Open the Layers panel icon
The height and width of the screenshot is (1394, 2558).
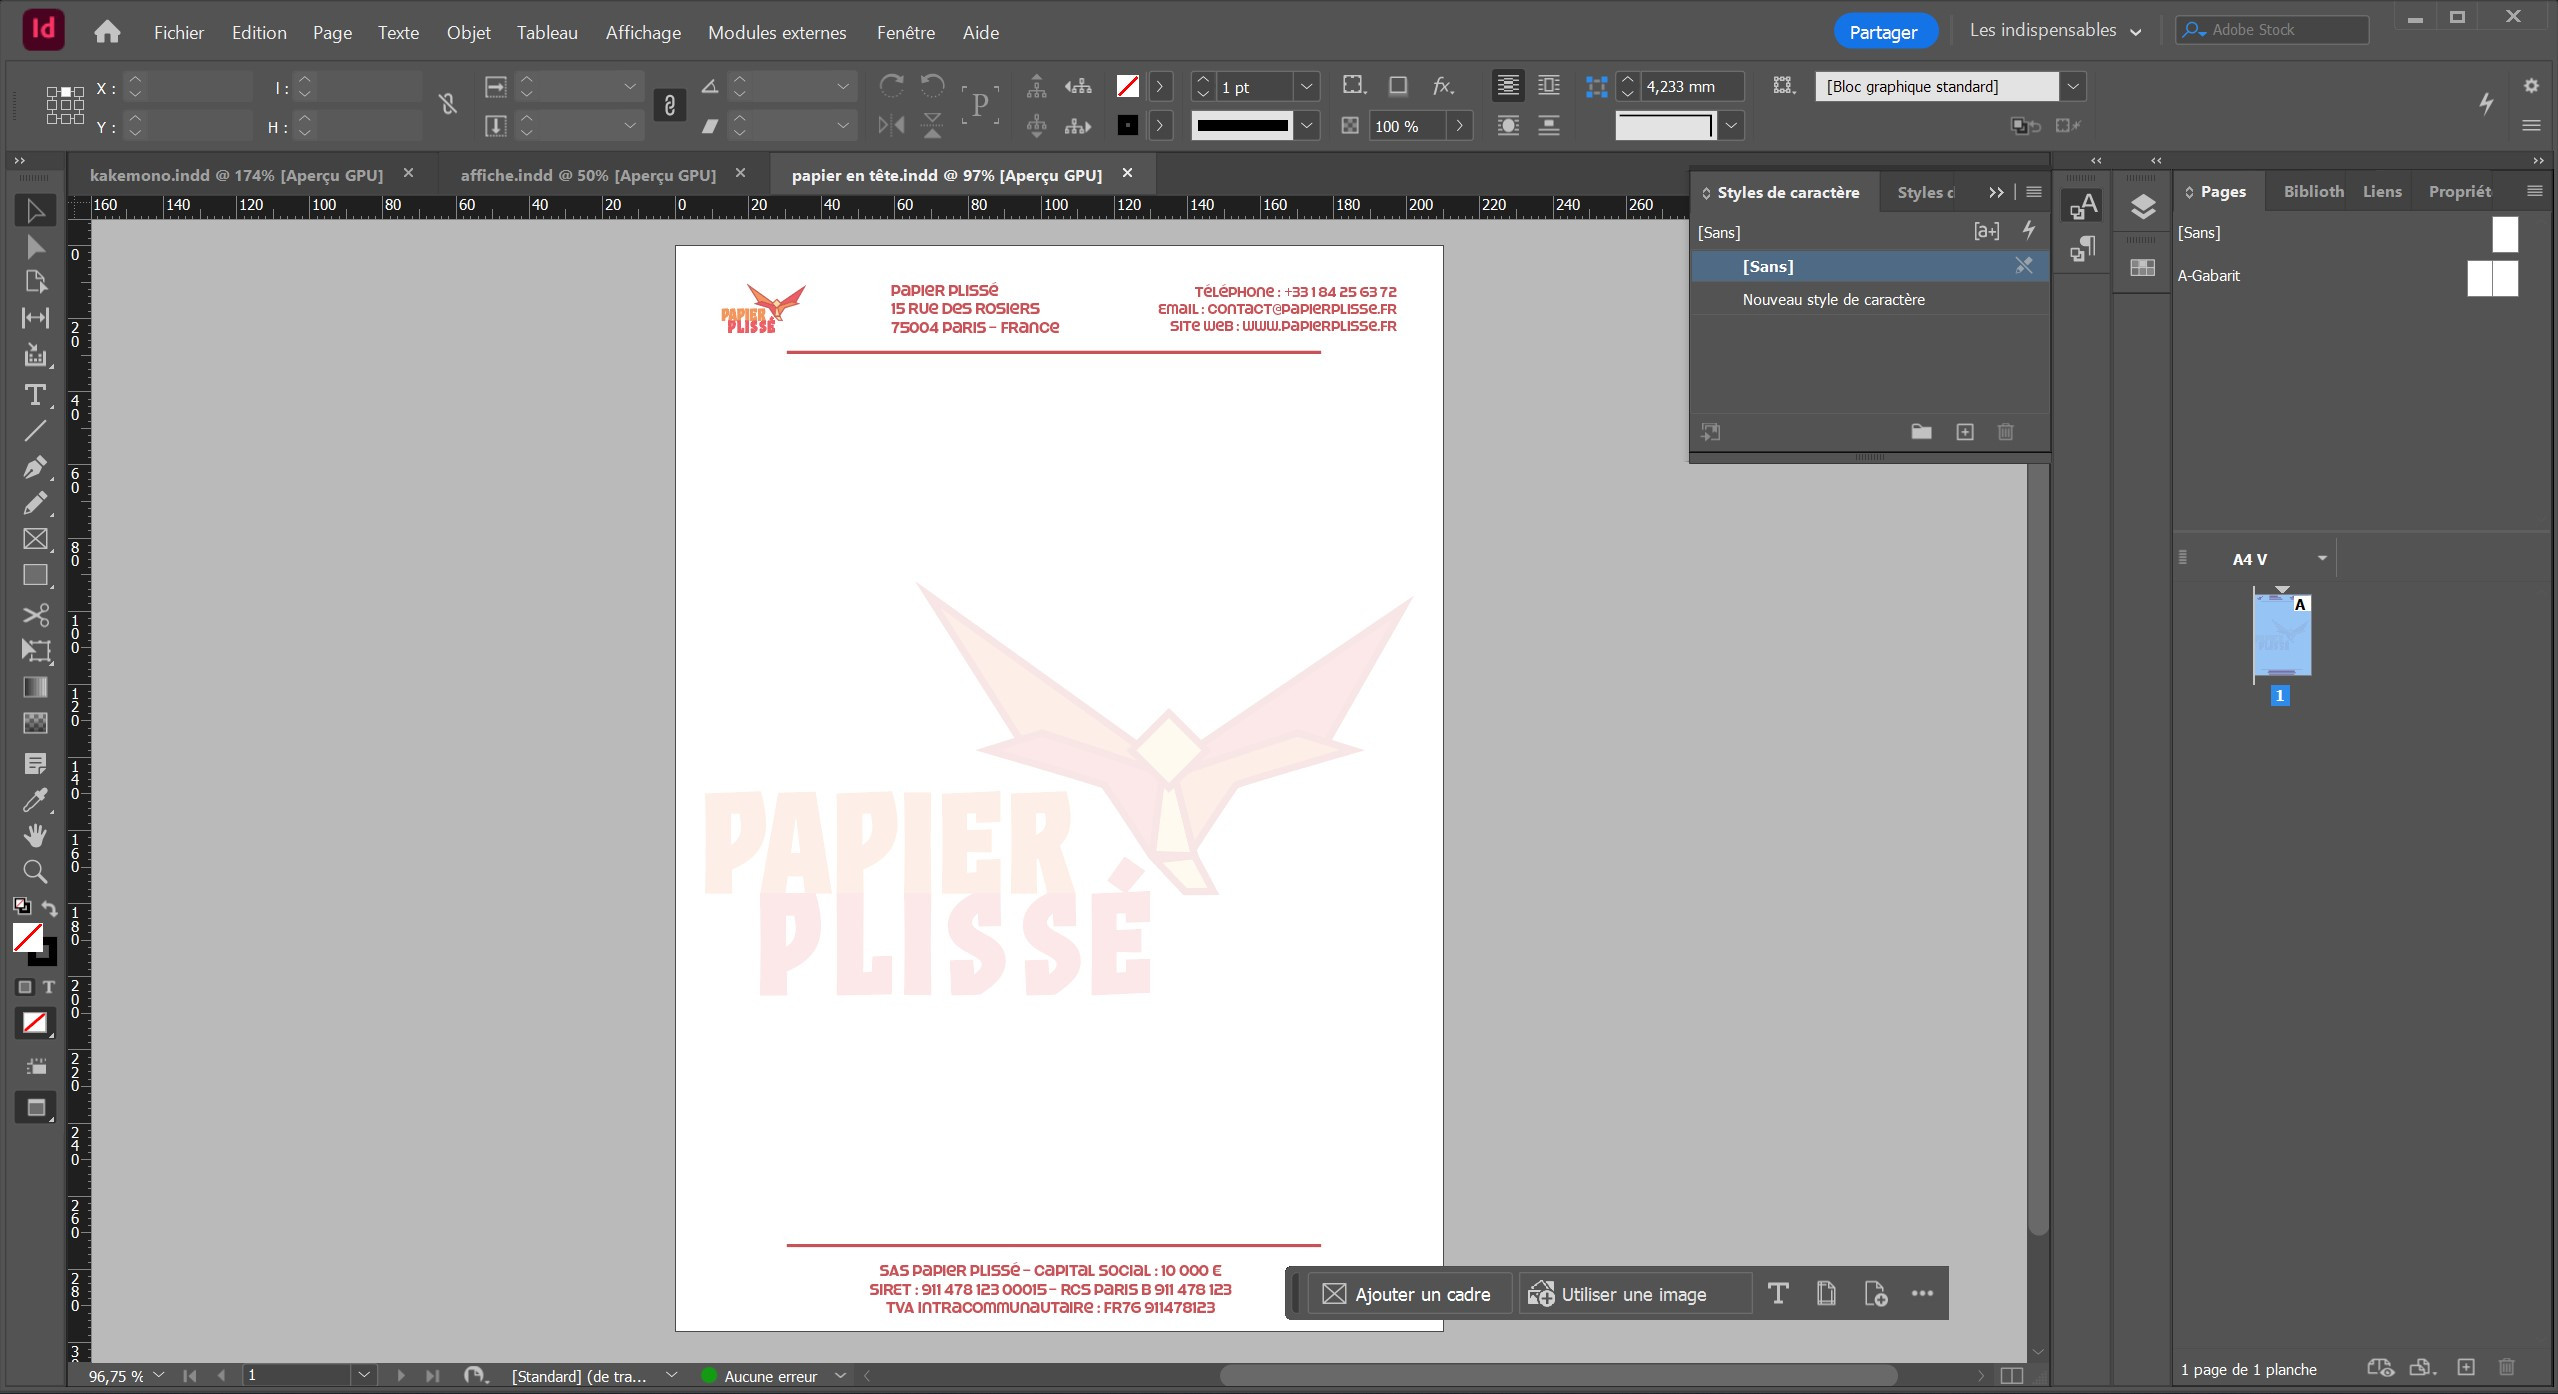2142,207
